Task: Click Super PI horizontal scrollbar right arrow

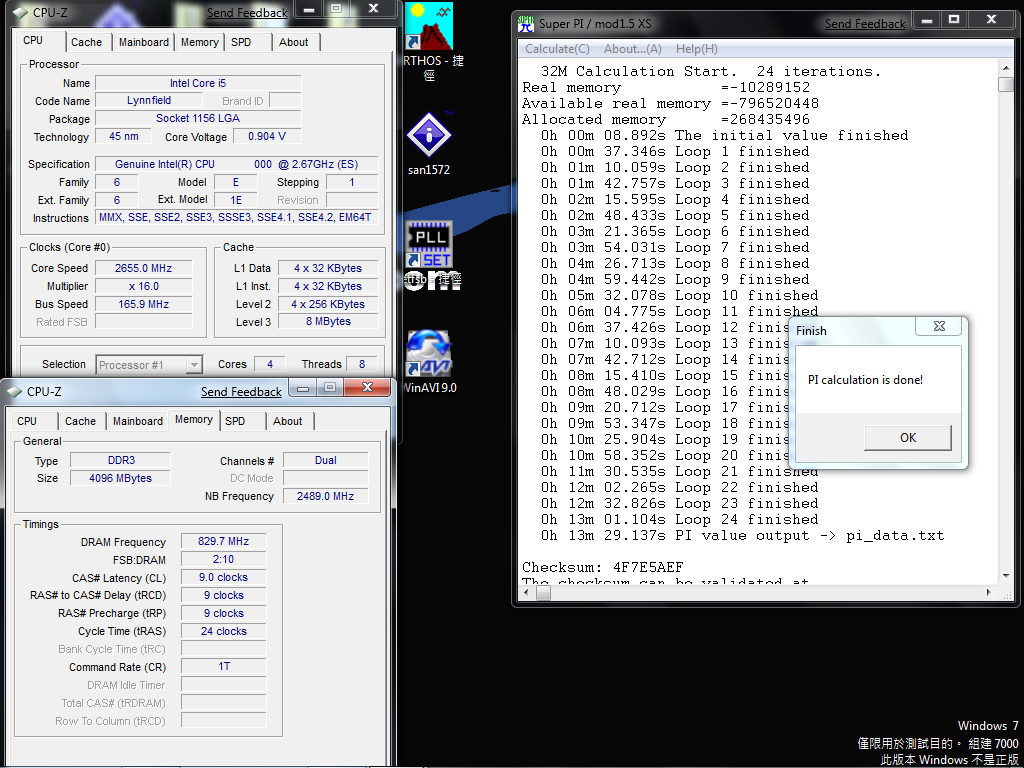Action: (x=989, y=593)
